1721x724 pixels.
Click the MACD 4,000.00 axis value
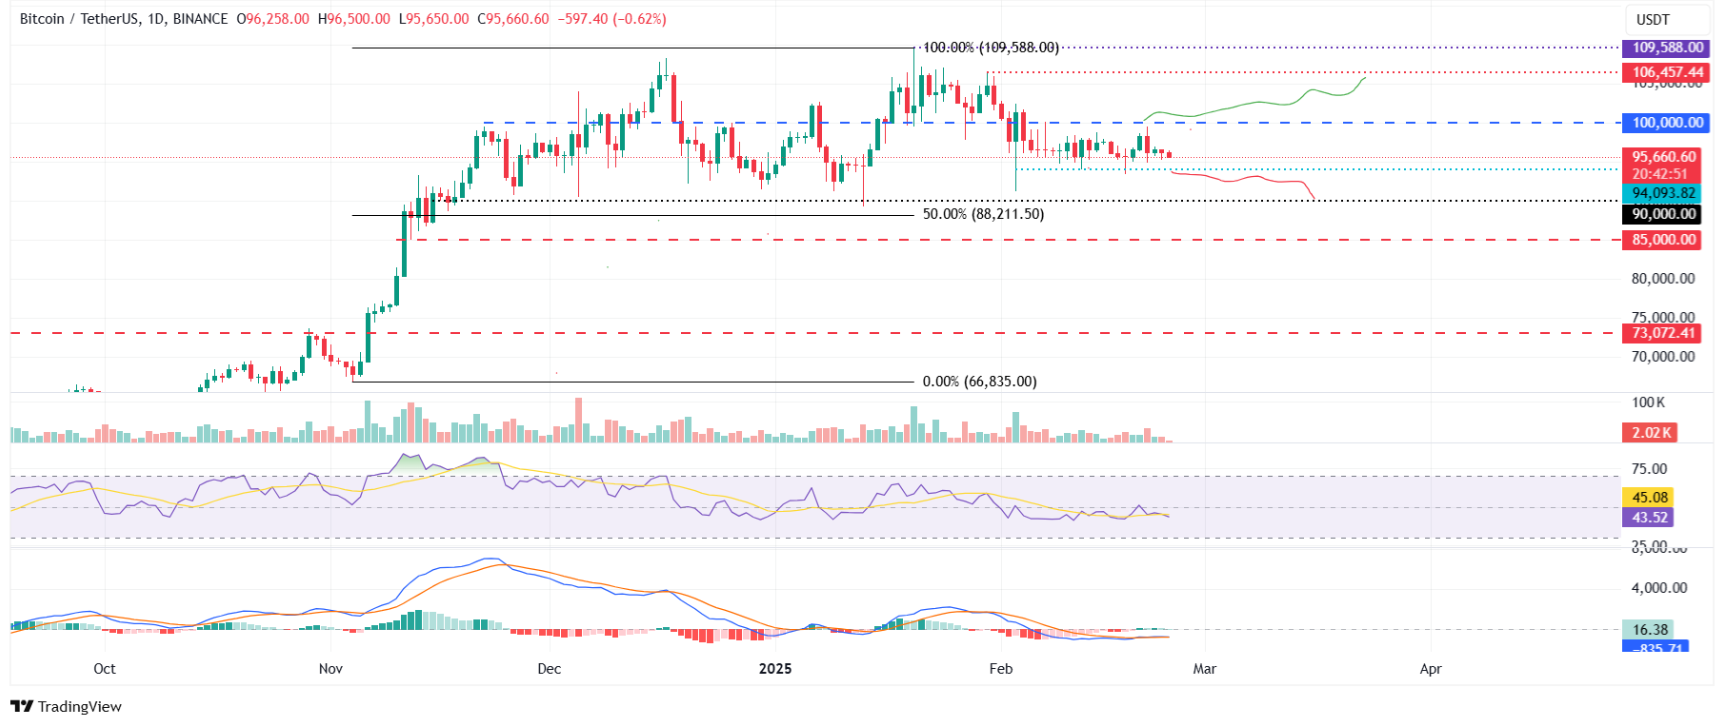click(x=1657, y=588)
